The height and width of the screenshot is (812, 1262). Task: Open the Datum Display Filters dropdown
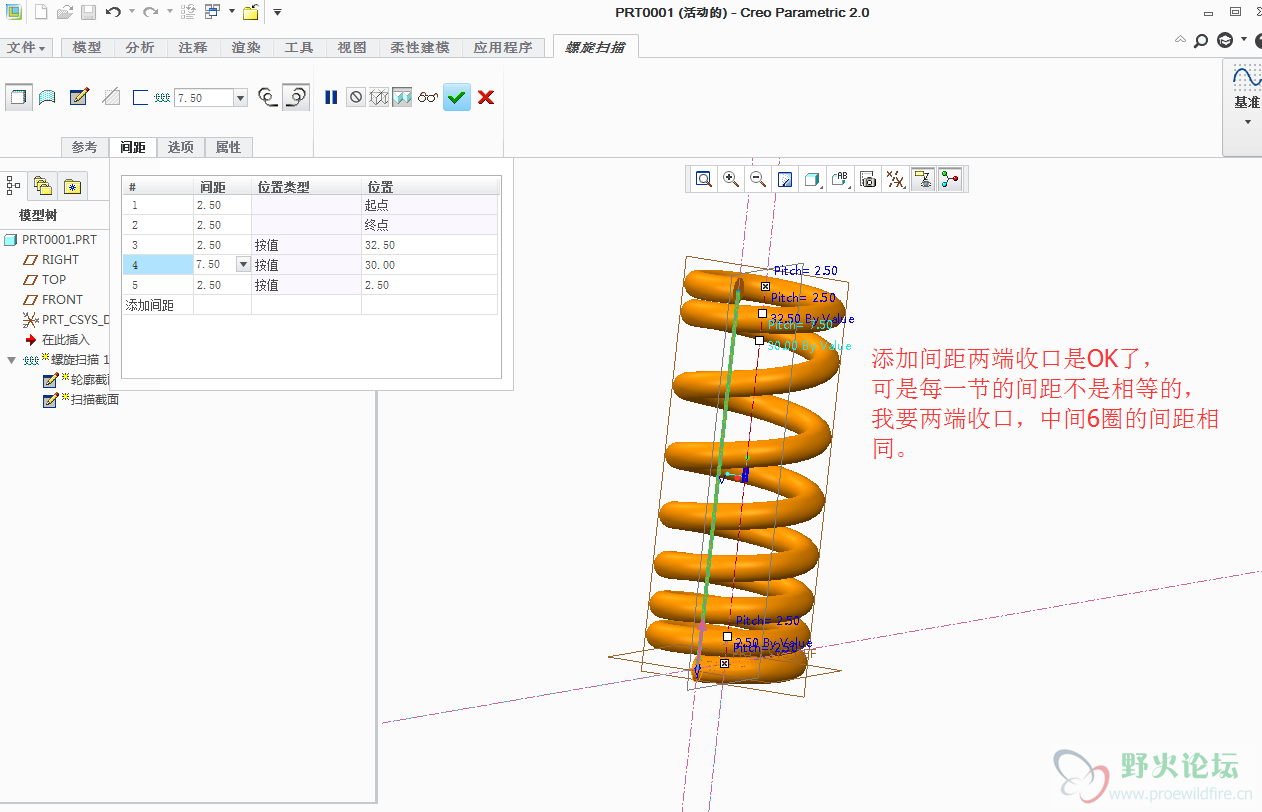[x=896, y=179]
